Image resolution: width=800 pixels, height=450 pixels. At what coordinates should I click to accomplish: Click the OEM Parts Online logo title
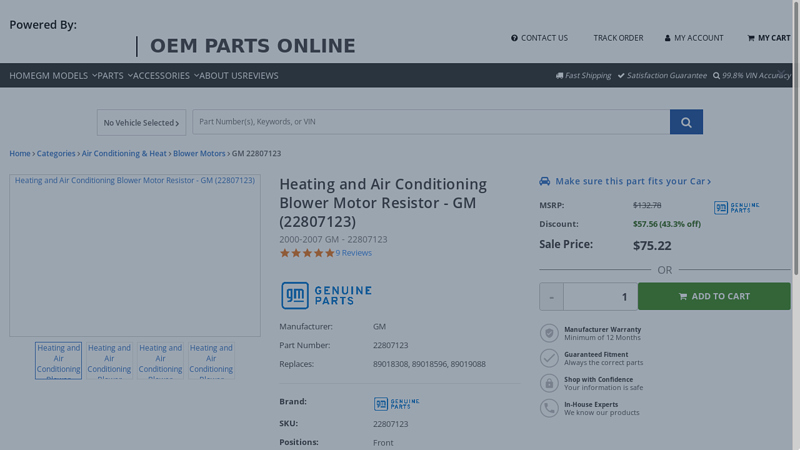coord(253,46)
